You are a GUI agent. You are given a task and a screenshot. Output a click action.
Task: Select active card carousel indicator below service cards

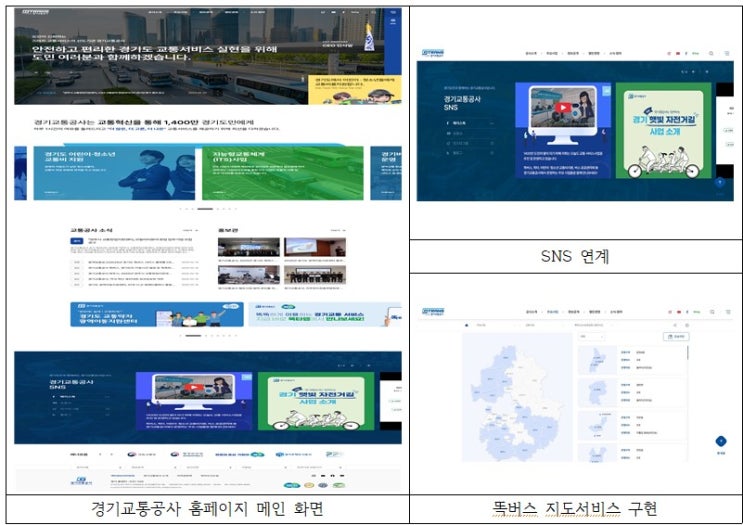click(x=205, y=209)
